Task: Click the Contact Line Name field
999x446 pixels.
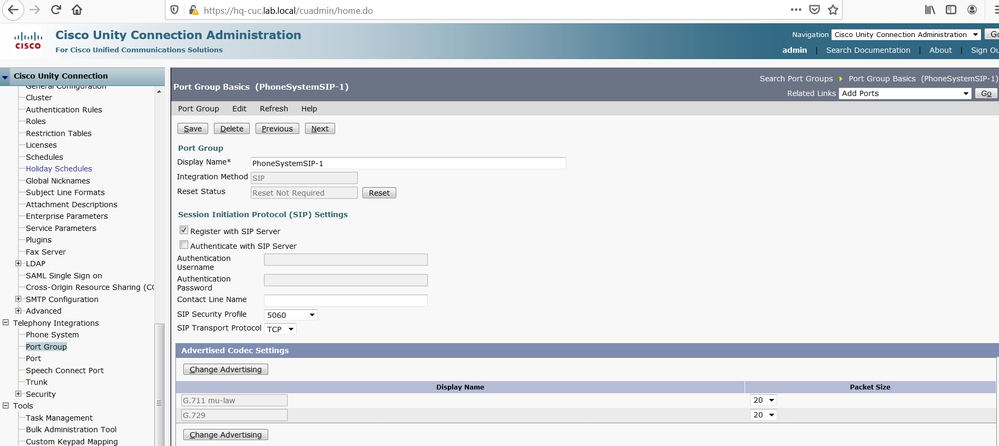Action: pyautogui.click(x=346, y=300)
